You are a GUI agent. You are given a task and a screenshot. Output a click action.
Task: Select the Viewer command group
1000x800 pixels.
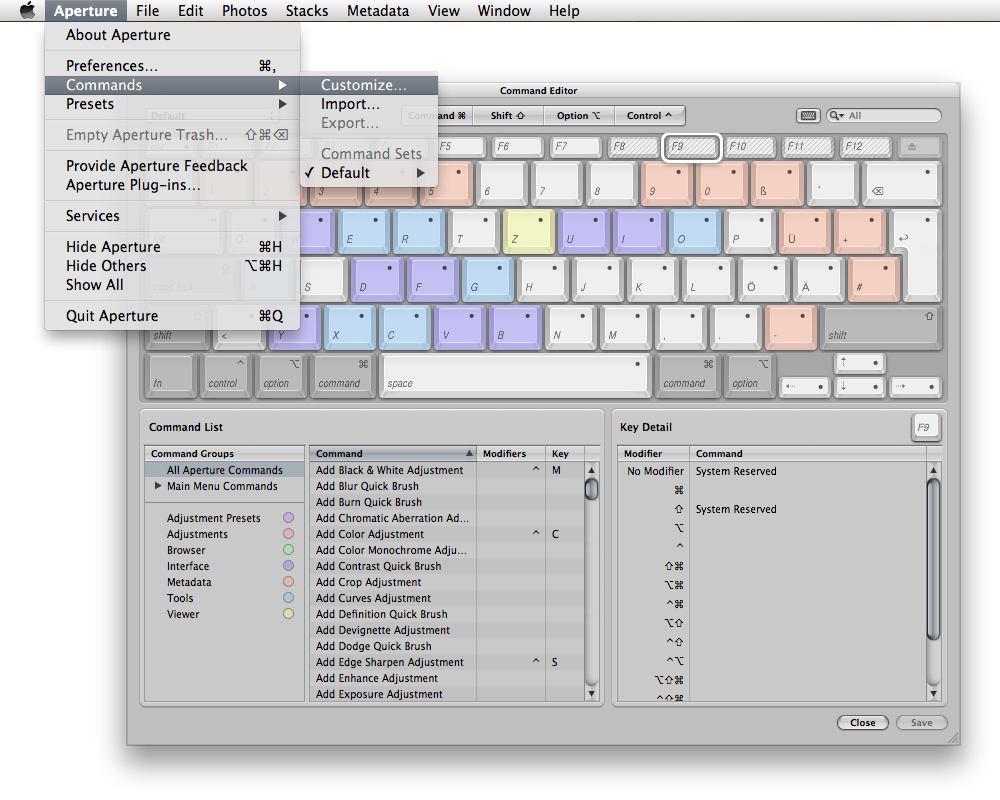[x=224, y=614]
